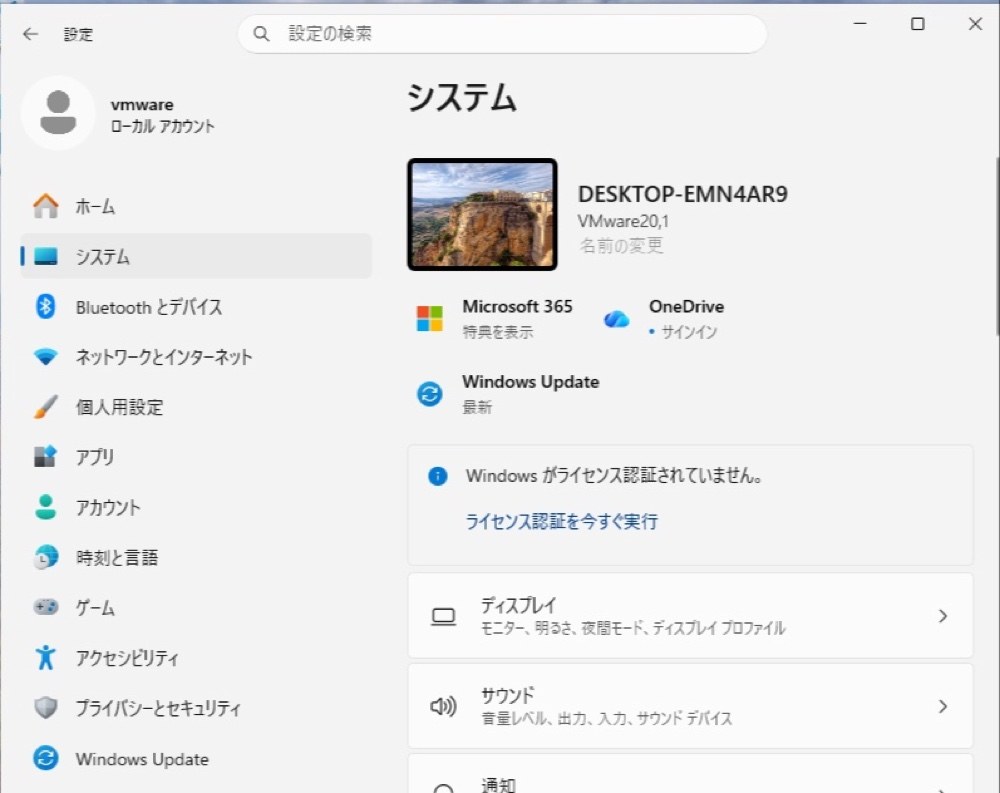
Task: Click the Display monitor icon
Action: coord(443,616)
